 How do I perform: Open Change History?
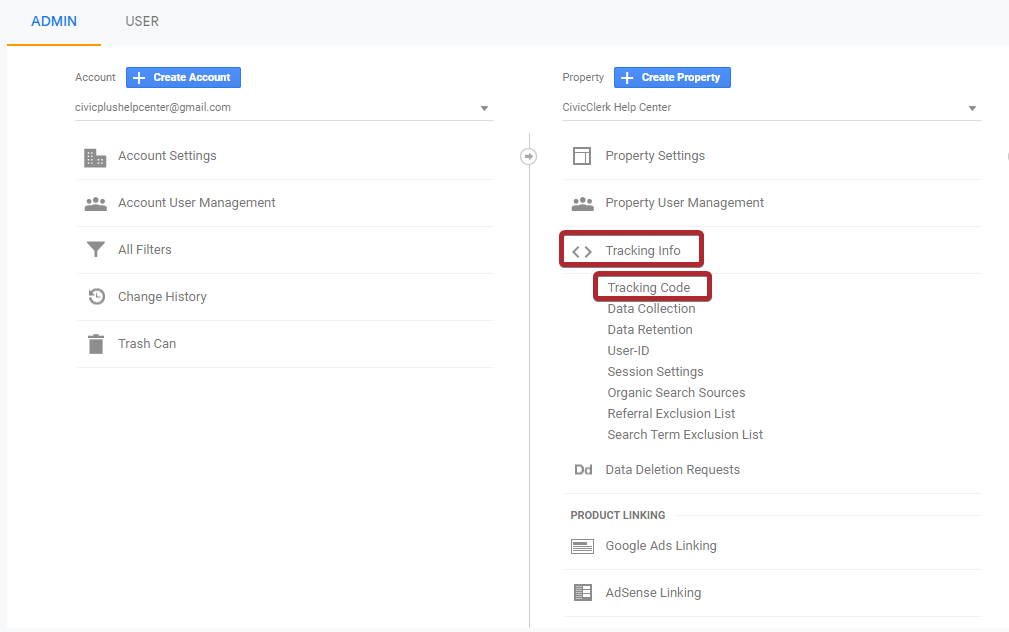[x=162, y=297]
